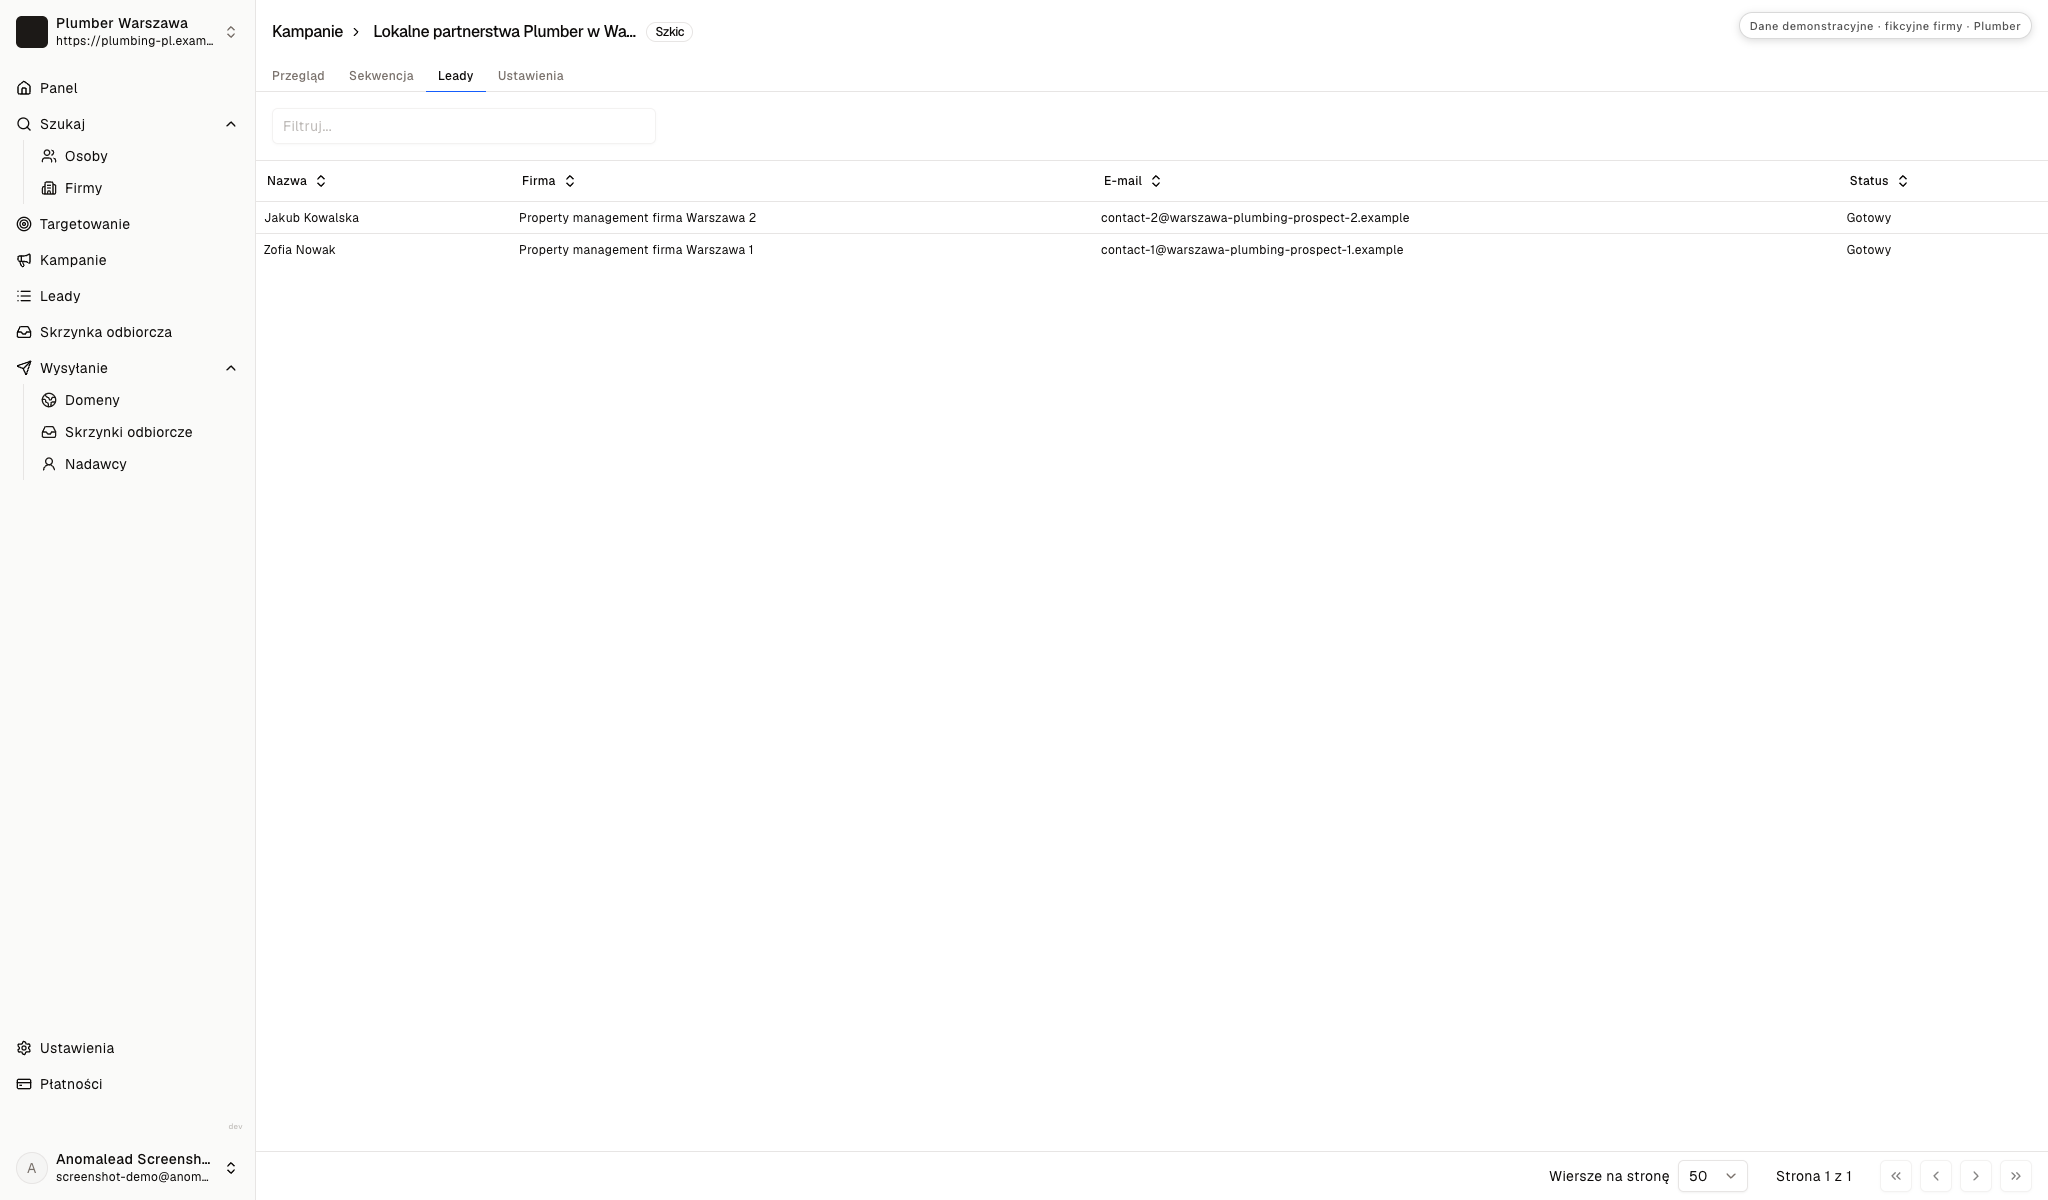Screen dimensions: 2048x1200
Task: Go to the first page of results
Action: pos(1896,1176)
